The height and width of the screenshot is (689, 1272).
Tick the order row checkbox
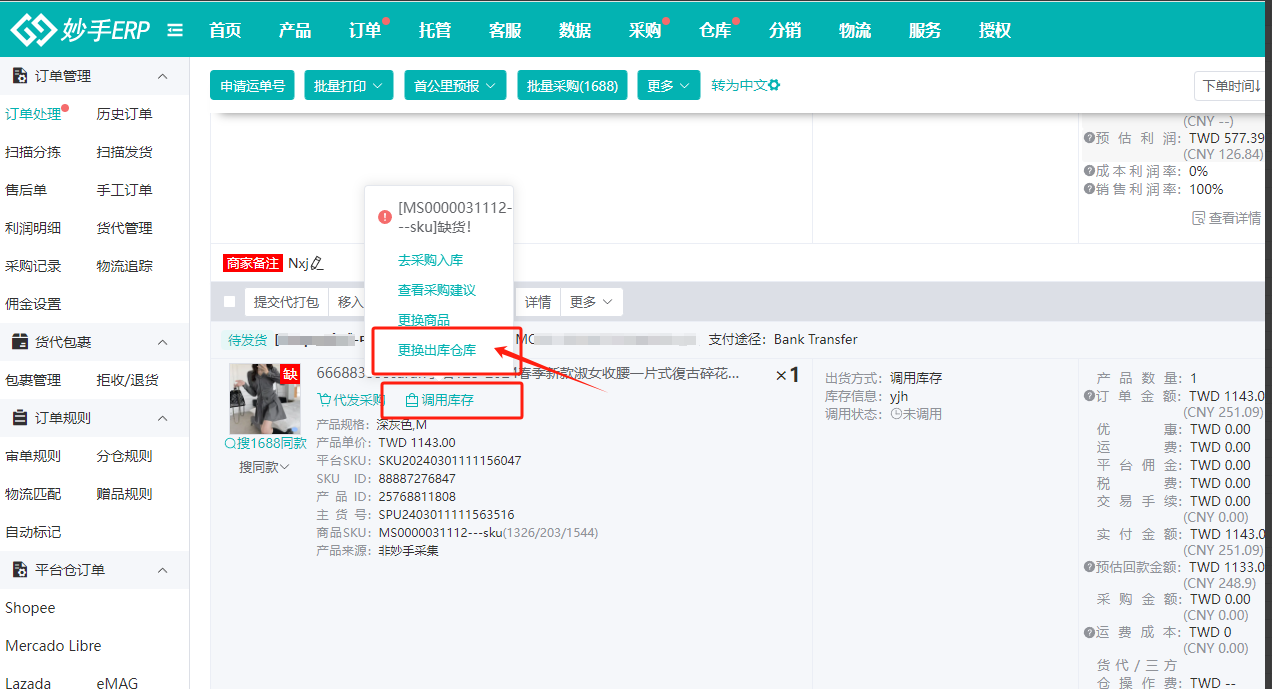(230, 302)
